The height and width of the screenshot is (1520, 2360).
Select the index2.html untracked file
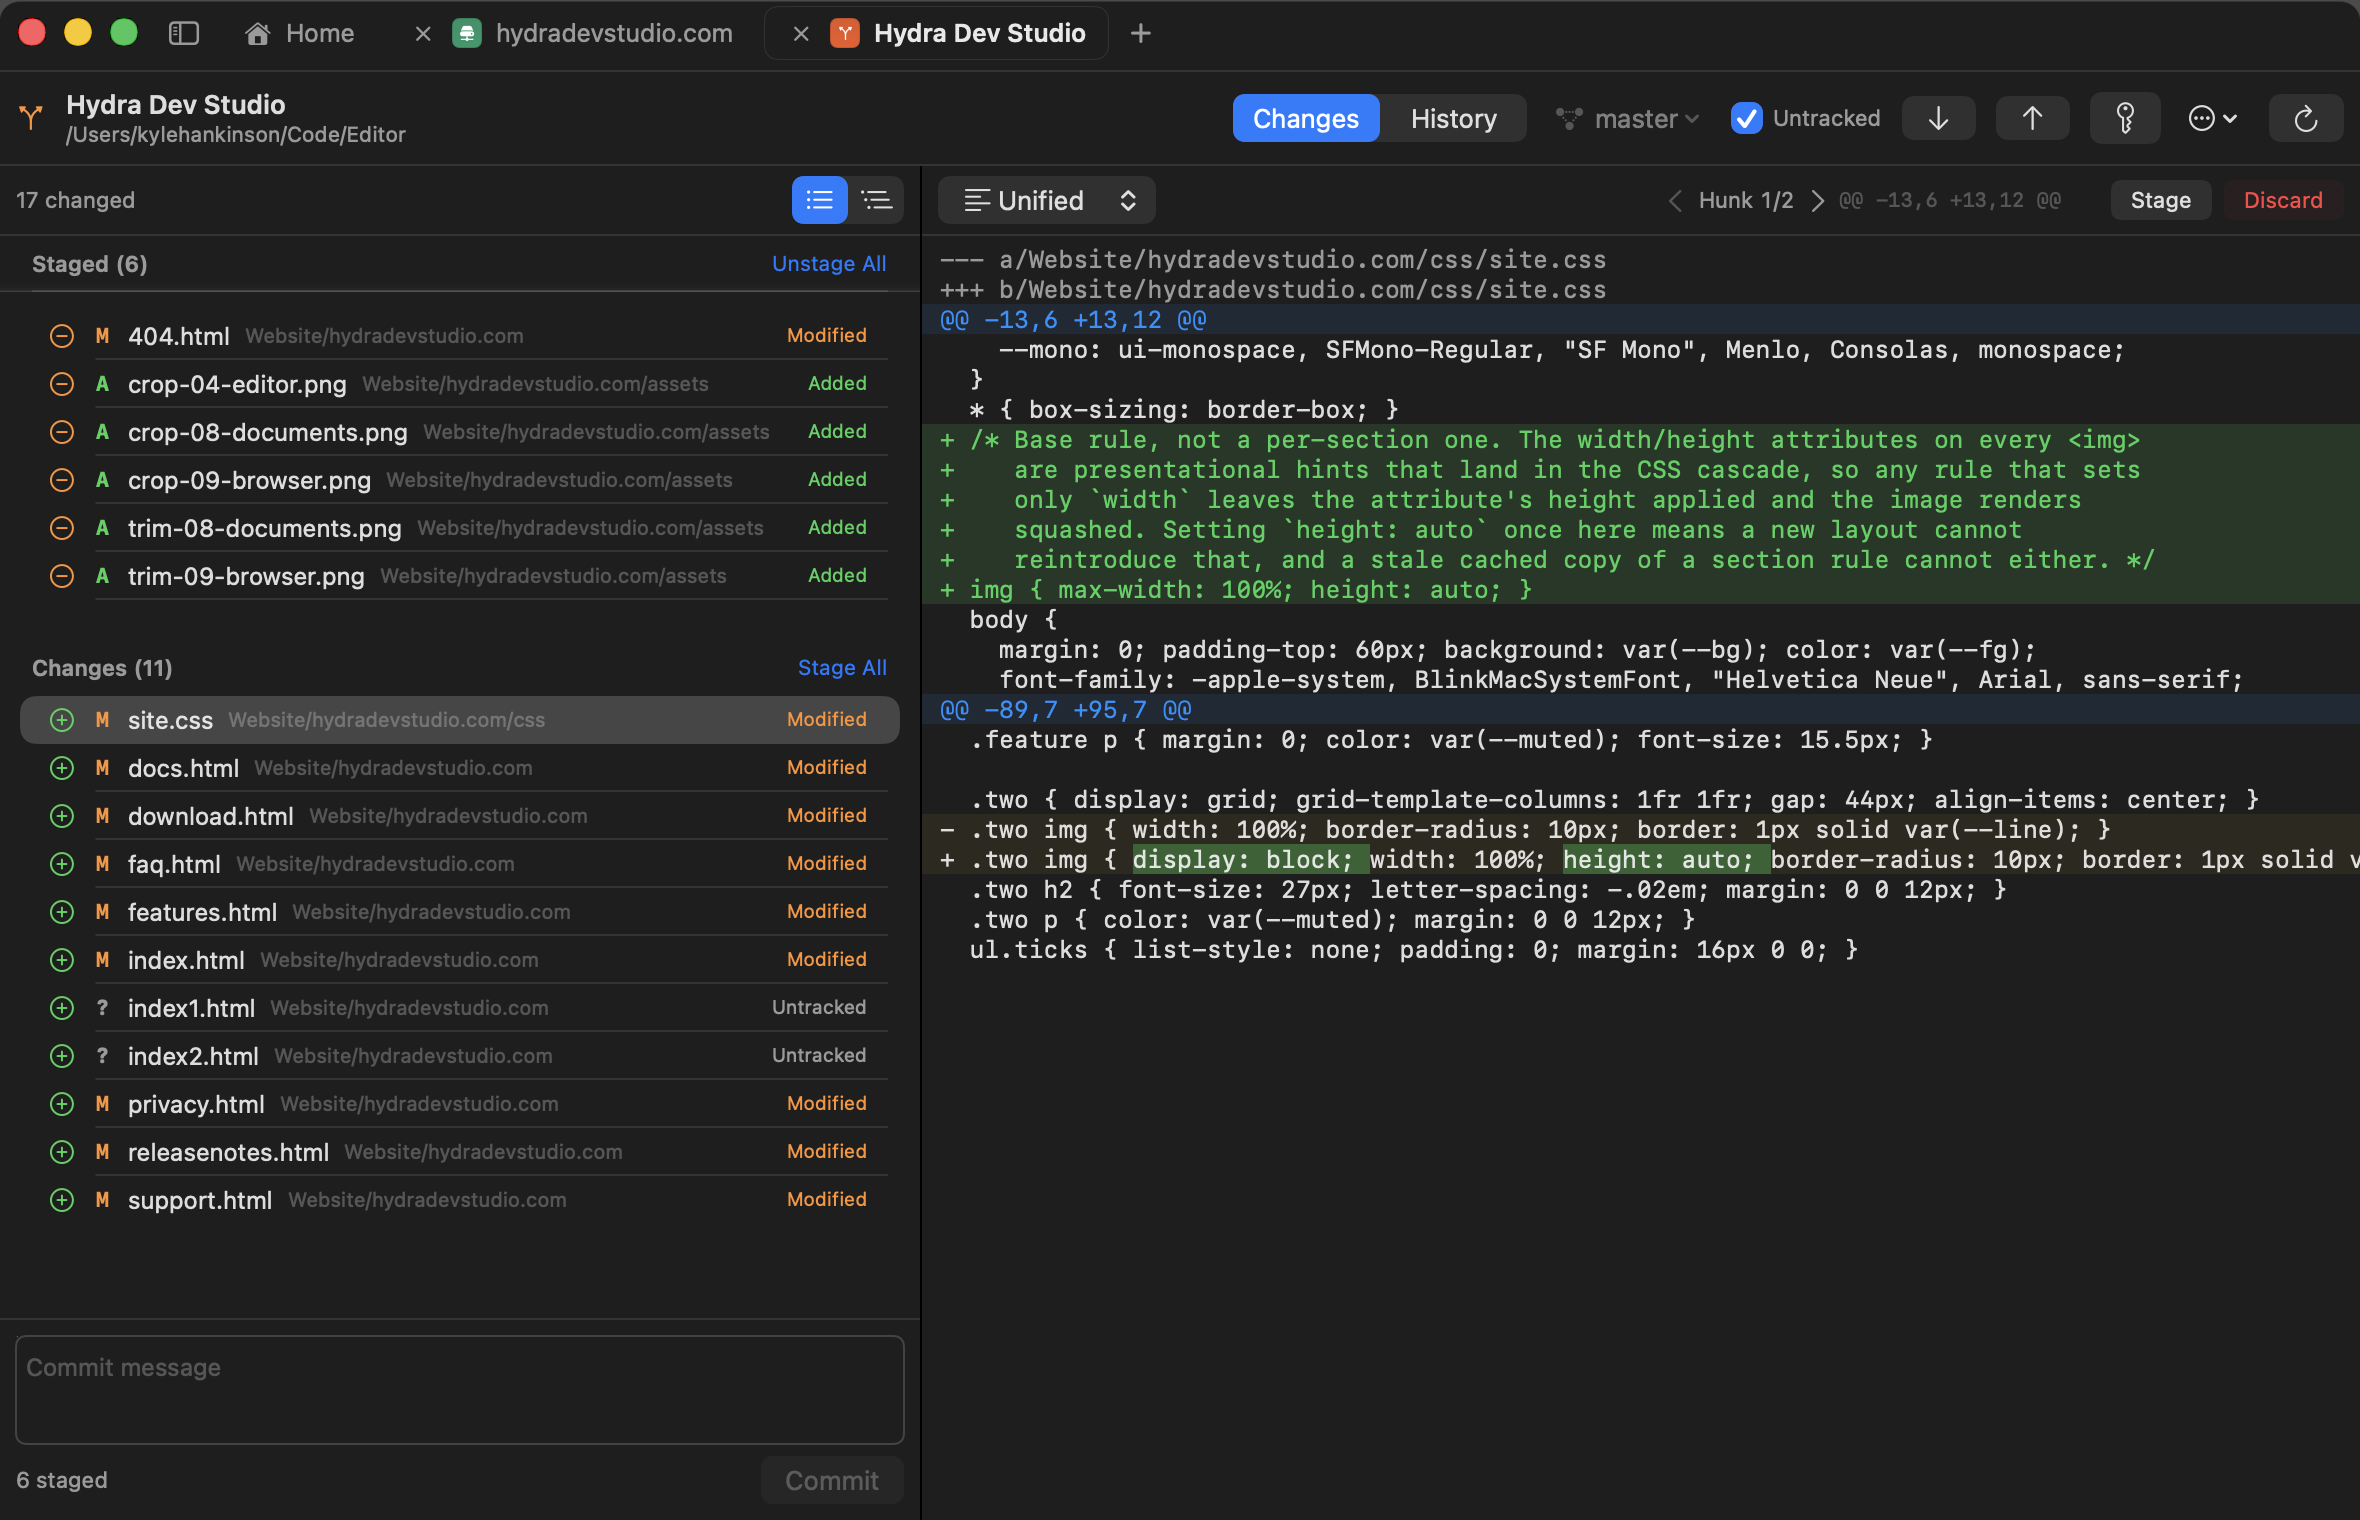pyautogui.click(x=460, y=1056)
